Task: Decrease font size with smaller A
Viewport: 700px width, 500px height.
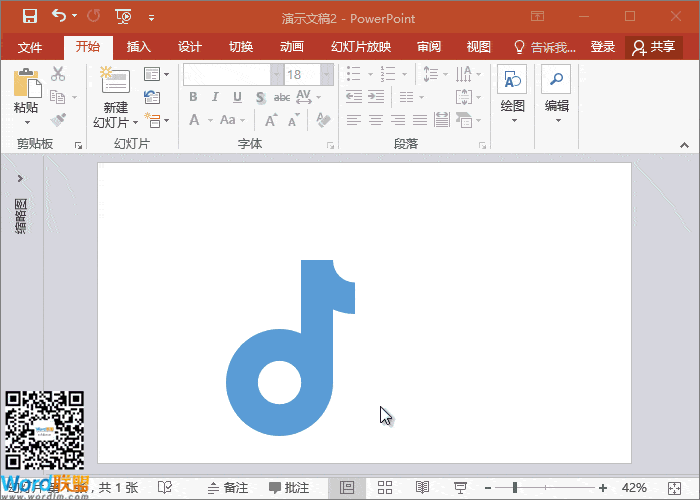Action: 293,121
